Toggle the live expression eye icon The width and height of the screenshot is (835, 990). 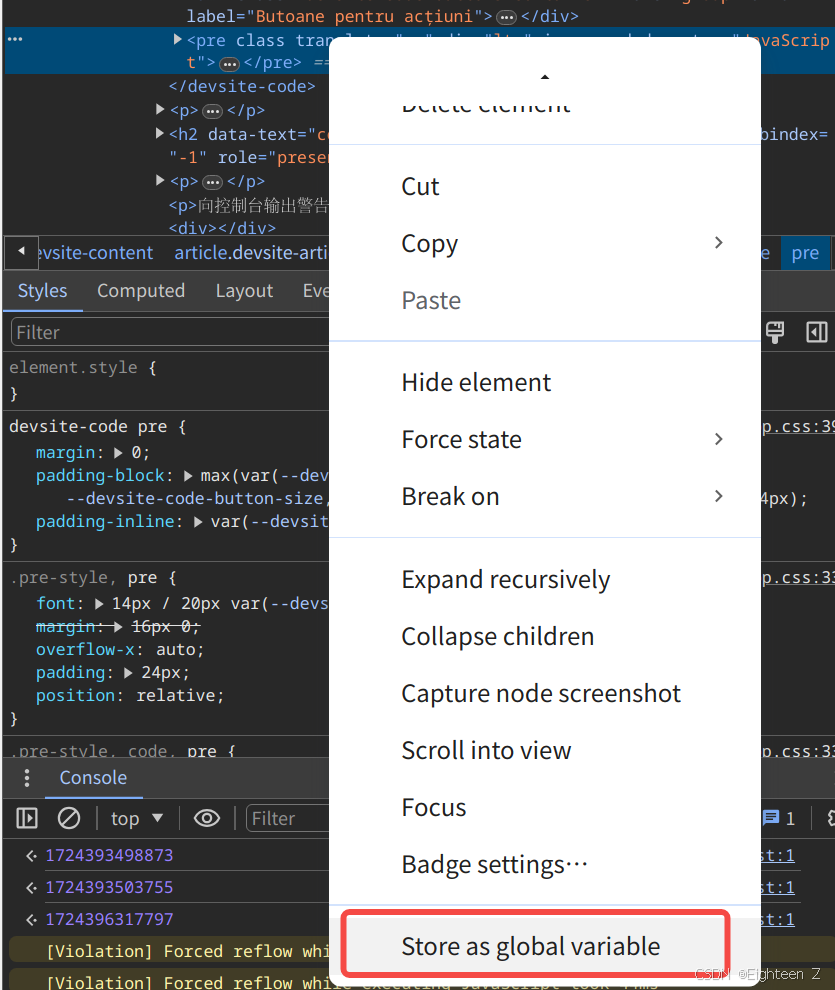click(207, 818)
